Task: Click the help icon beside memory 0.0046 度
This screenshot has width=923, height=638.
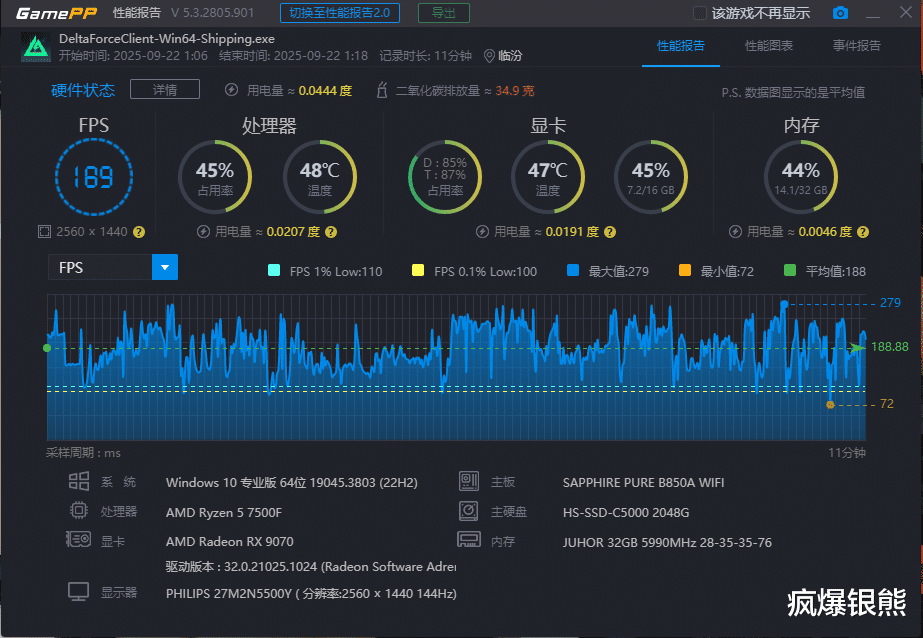Action: point(863,232)
